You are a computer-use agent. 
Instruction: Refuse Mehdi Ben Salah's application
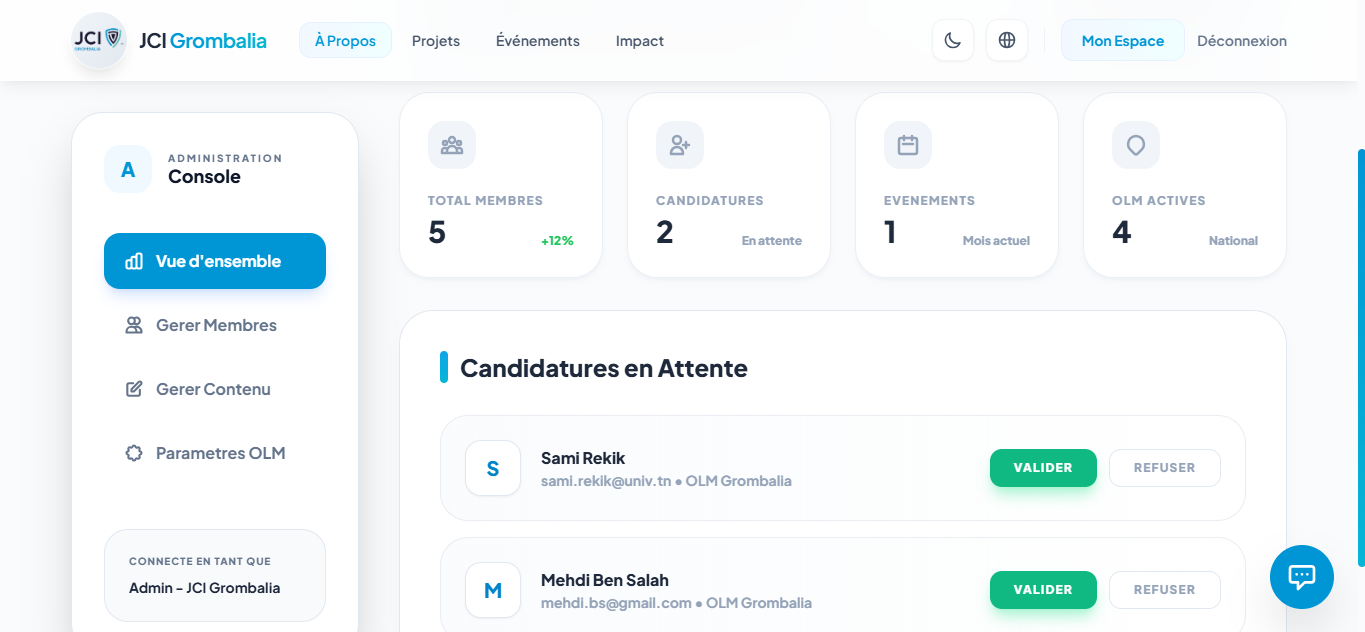point(1165,590)
